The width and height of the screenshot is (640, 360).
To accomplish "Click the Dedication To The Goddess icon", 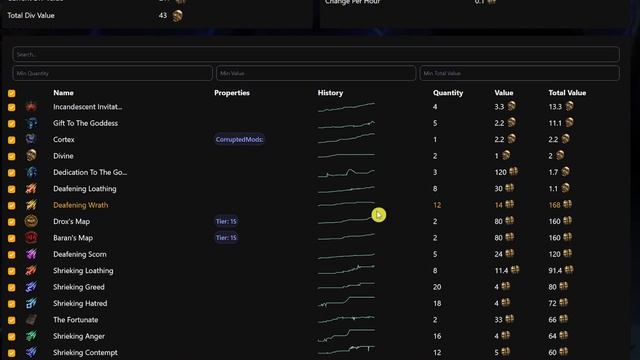I will click(31, 172).
